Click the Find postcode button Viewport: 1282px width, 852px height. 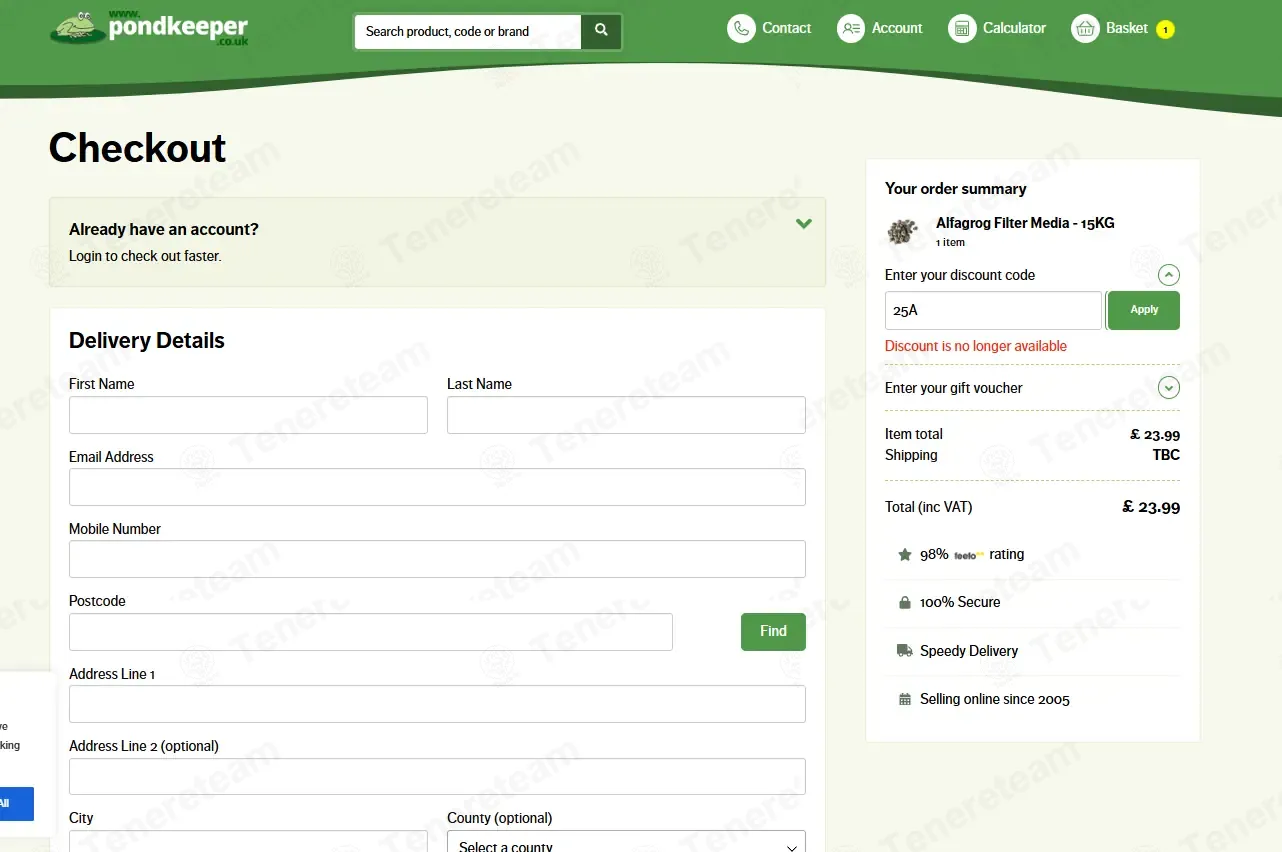tap(773, 631)
